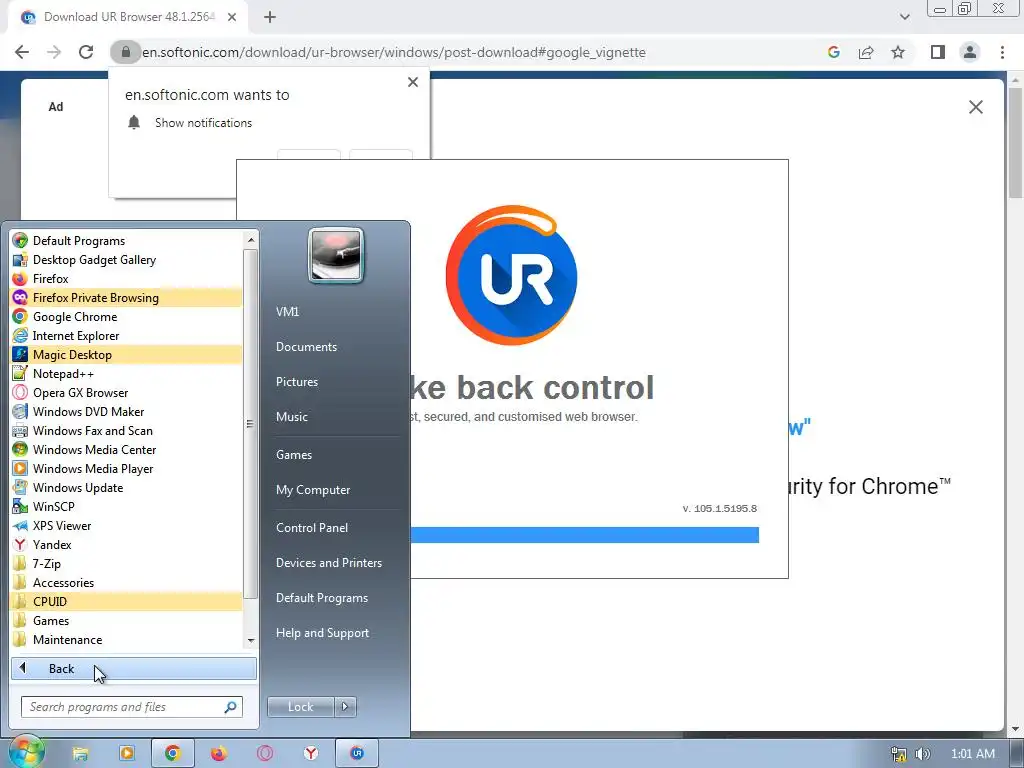Open Windows Explorer from the taskbar
1024x768 pixels.
[x=80, y=753]
